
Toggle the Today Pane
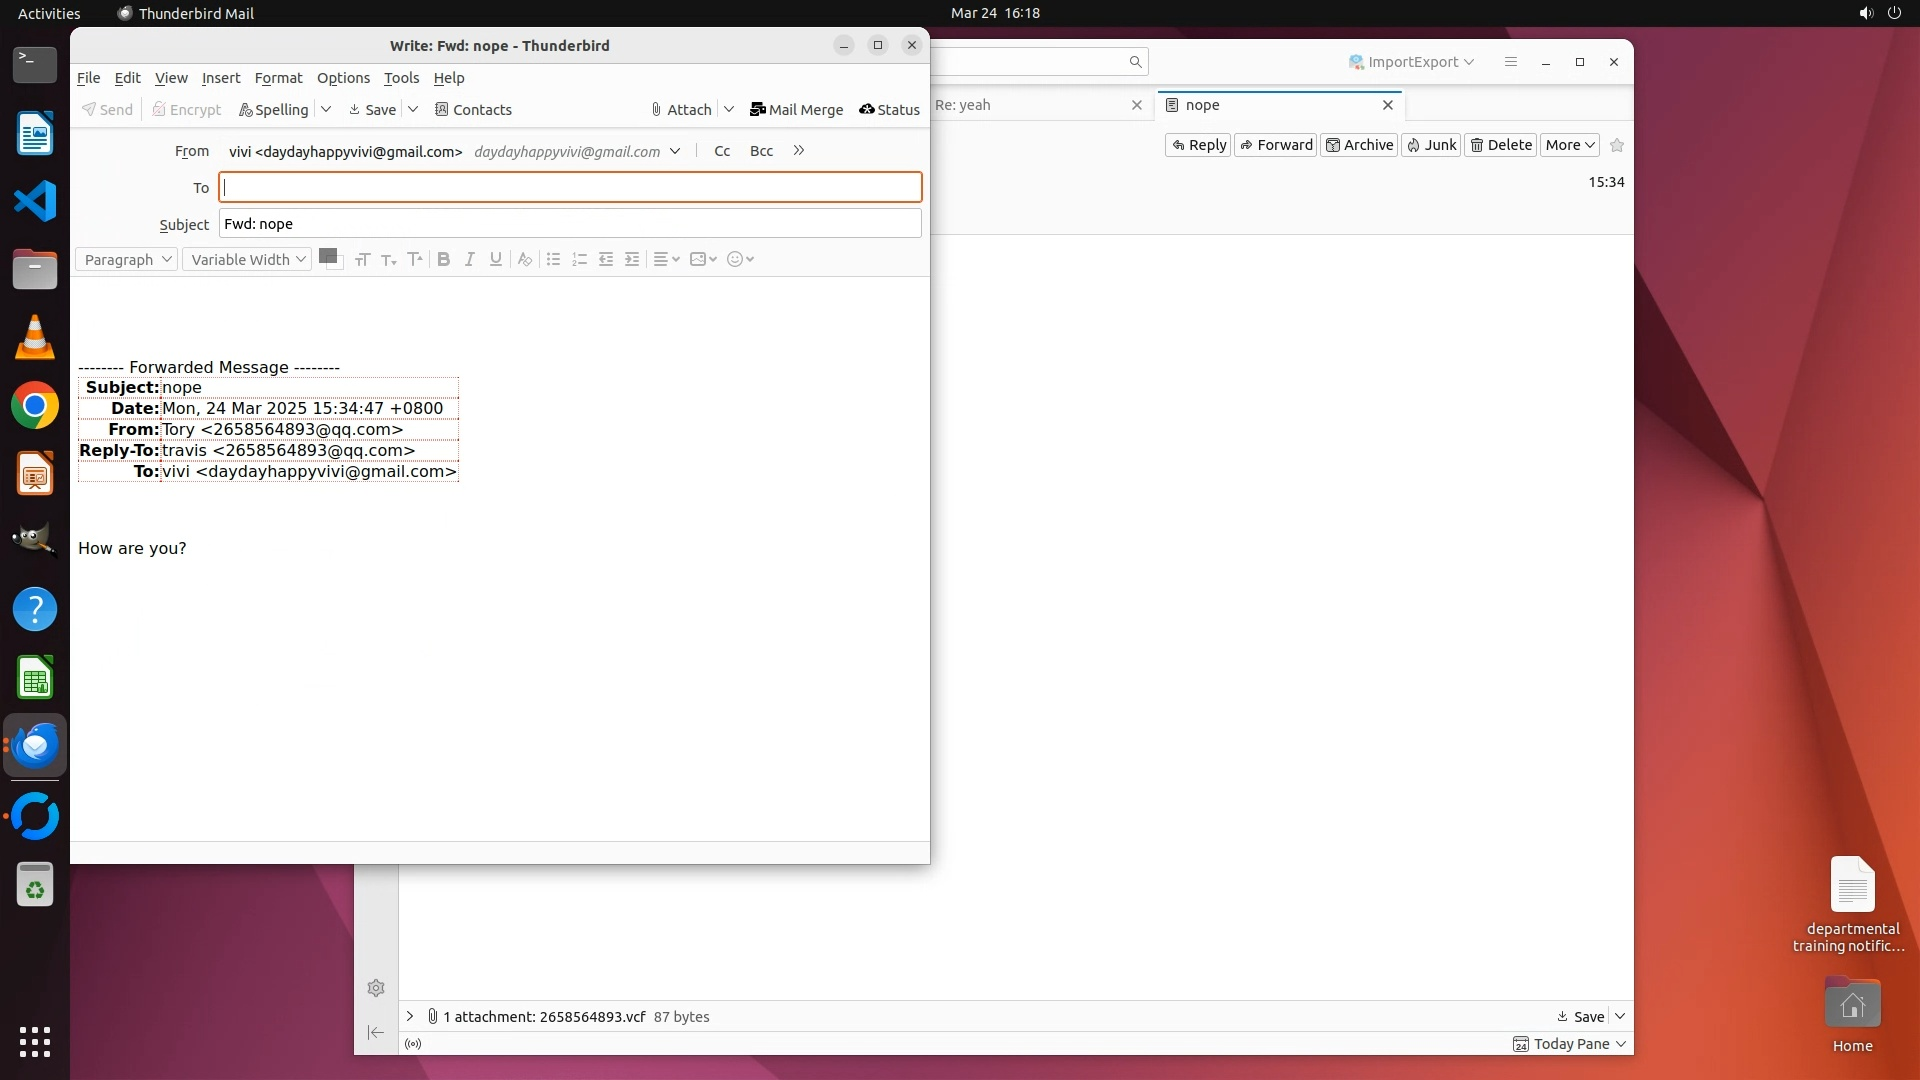(x=1570, y=1043)
